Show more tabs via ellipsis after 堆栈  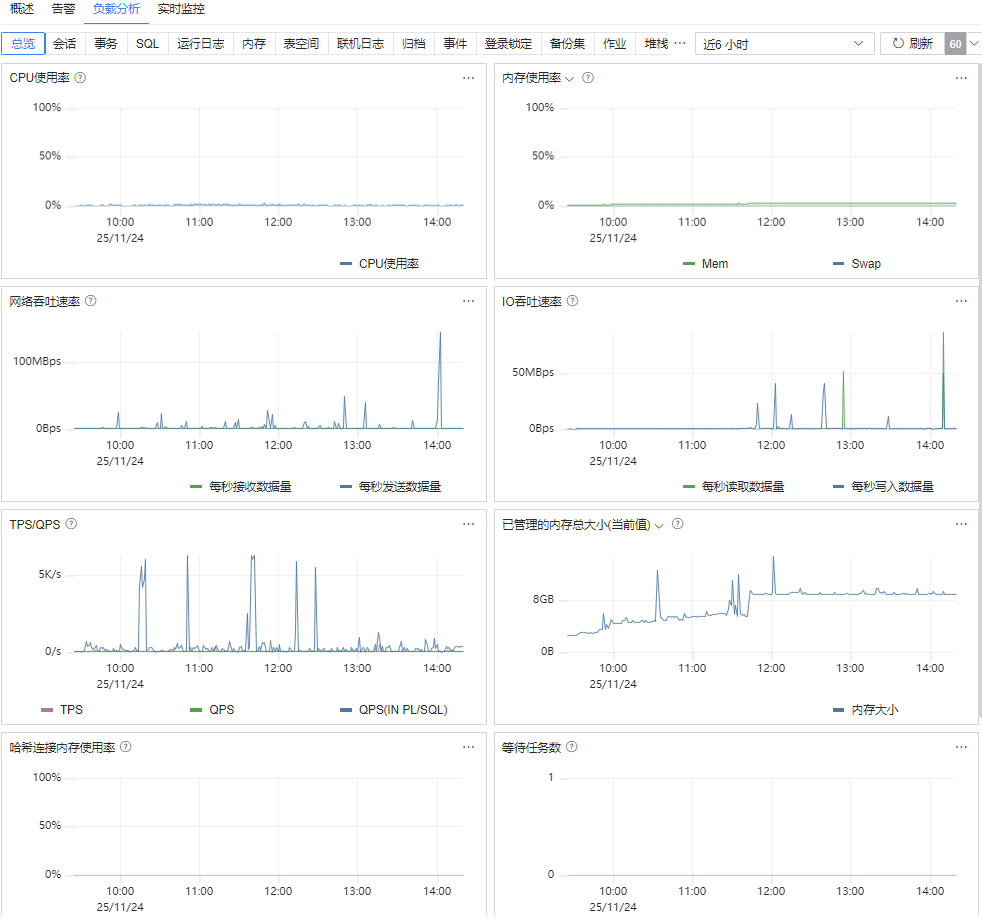680,43
